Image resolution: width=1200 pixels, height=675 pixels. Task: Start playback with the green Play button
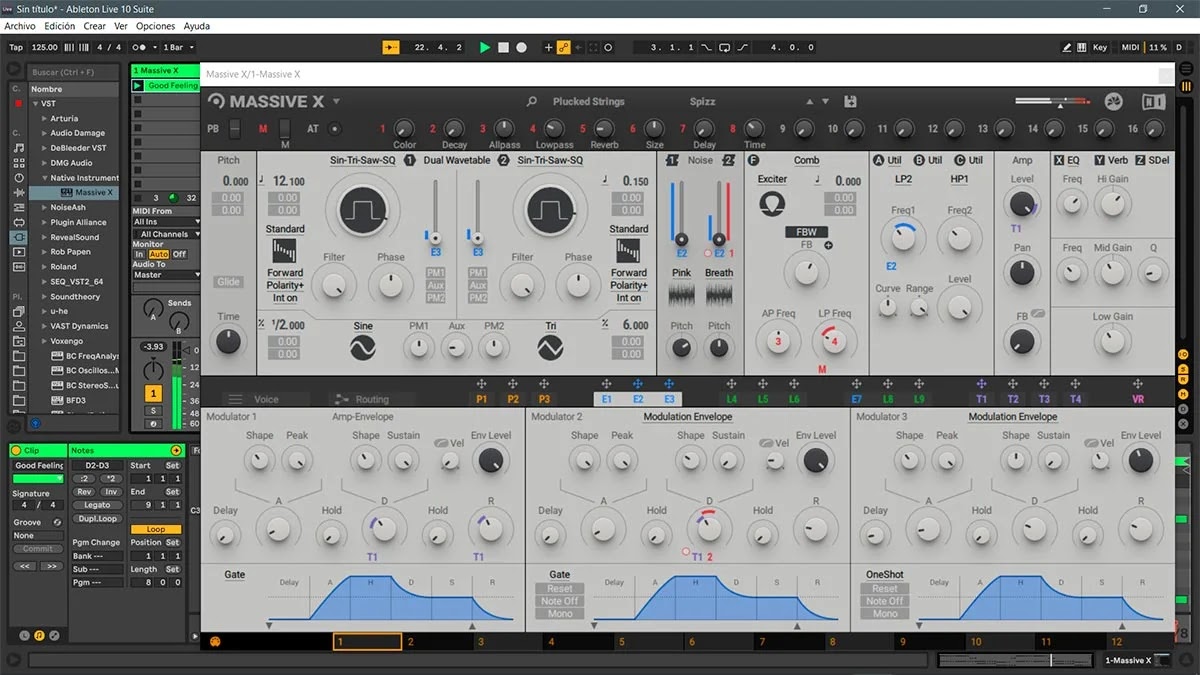pyautogui.click(x=485, y=47)
